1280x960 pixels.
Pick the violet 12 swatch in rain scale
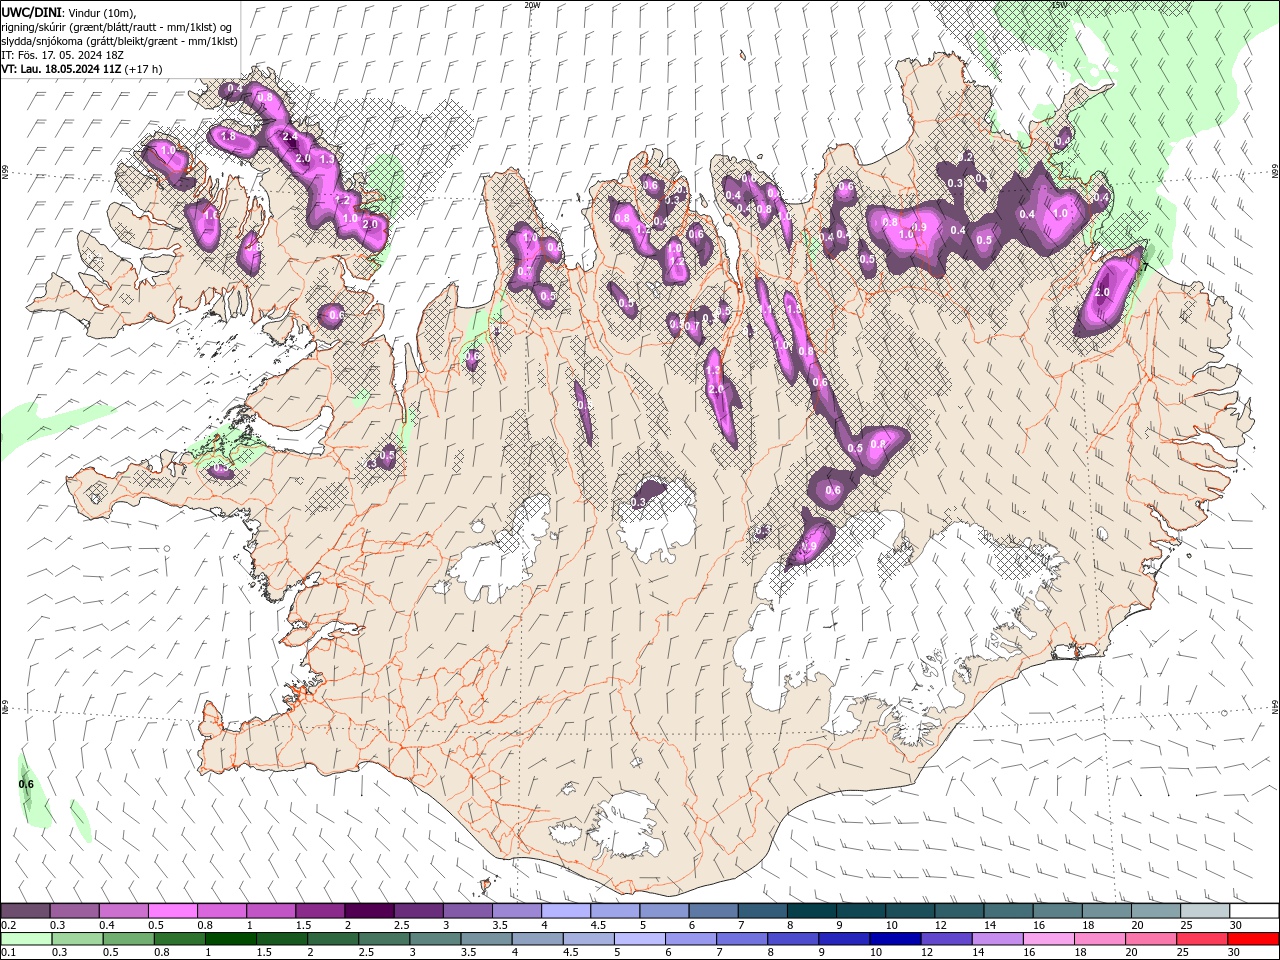click(947, 939)
